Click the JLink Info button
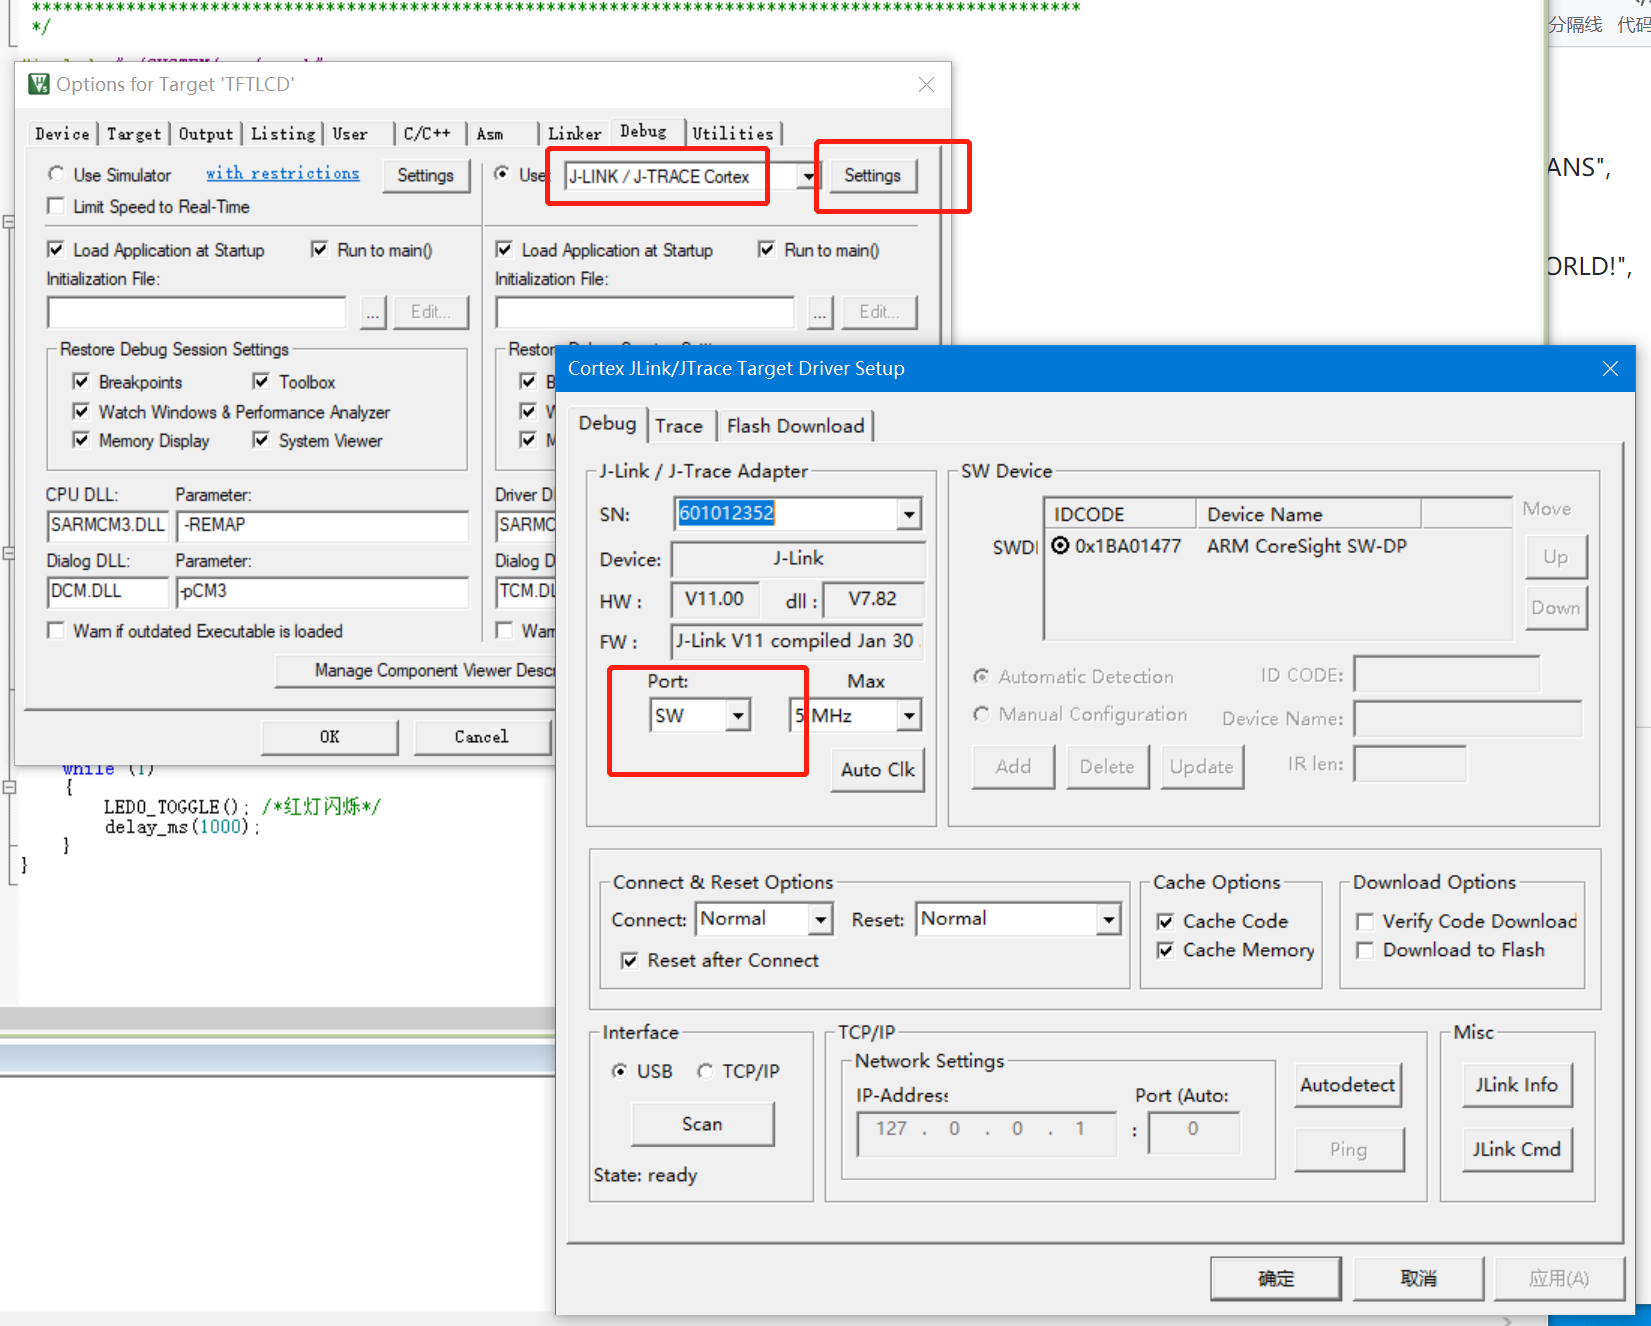This screenshot has height=1326, width=1651. point(1516,1085)
